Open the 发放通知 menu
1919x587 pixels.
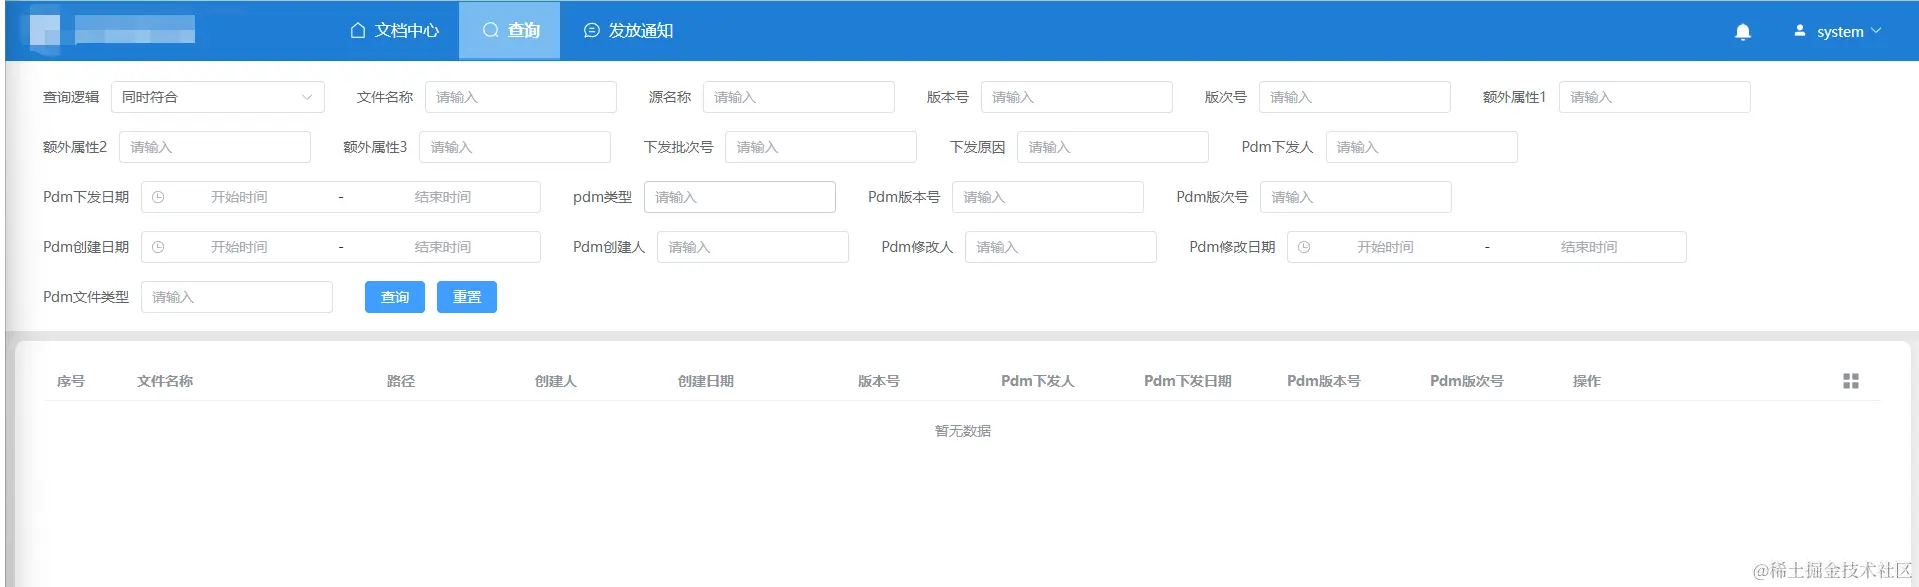click(628, 31)
